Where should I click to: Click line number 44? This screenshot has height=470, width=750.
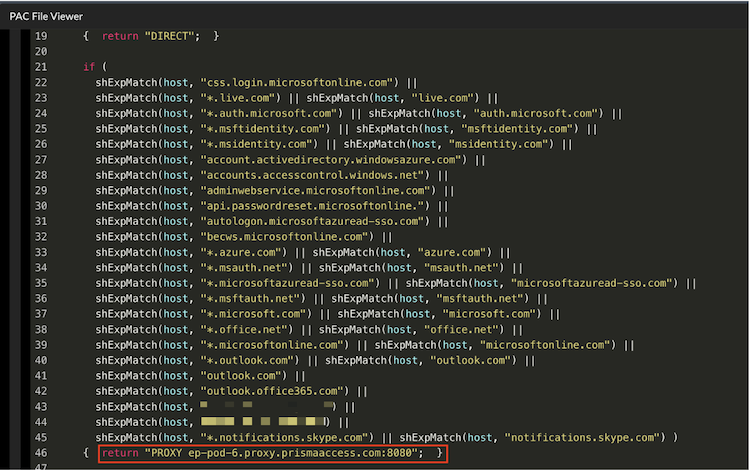41,422
